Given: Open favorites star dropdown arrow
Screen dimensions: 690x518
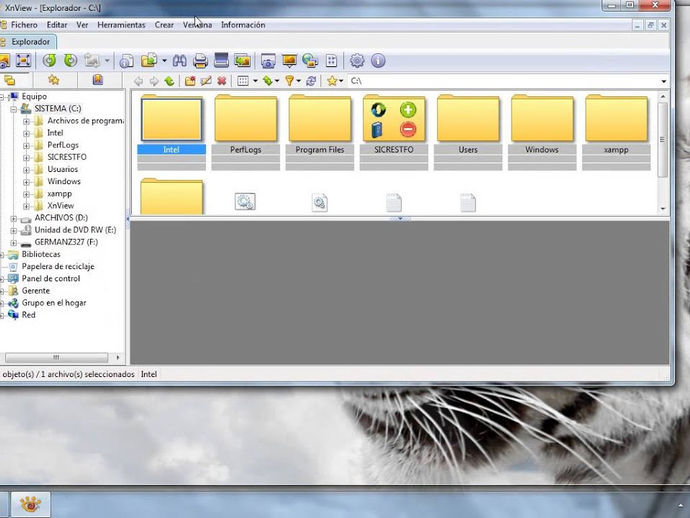Looking at the screenshot, I should click(341, 81).
